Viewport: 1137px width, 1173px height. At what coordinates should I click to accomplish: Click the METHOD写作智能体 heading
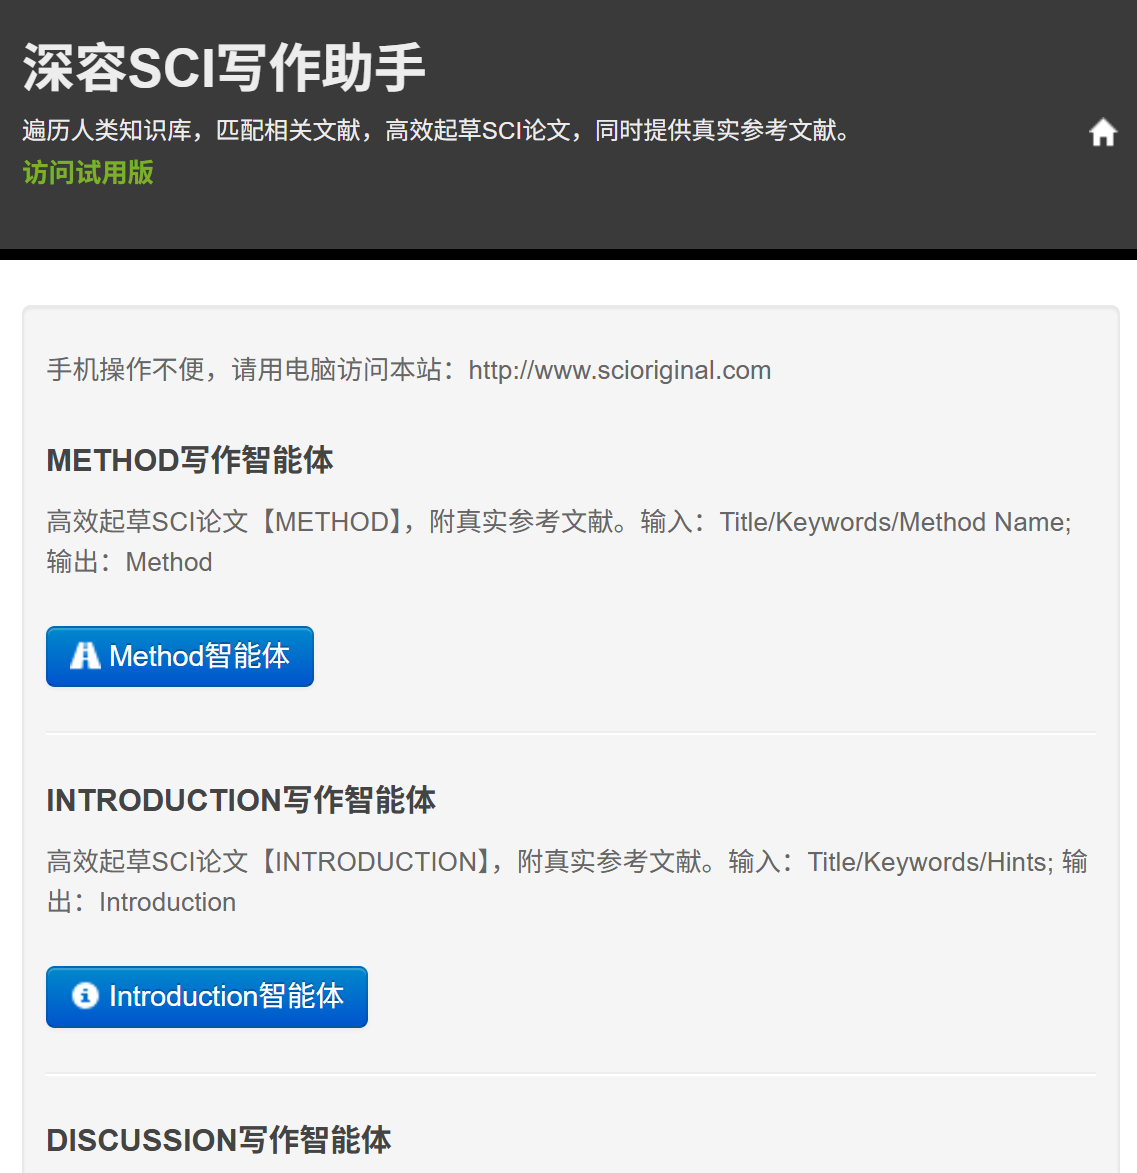click(190, 460)
